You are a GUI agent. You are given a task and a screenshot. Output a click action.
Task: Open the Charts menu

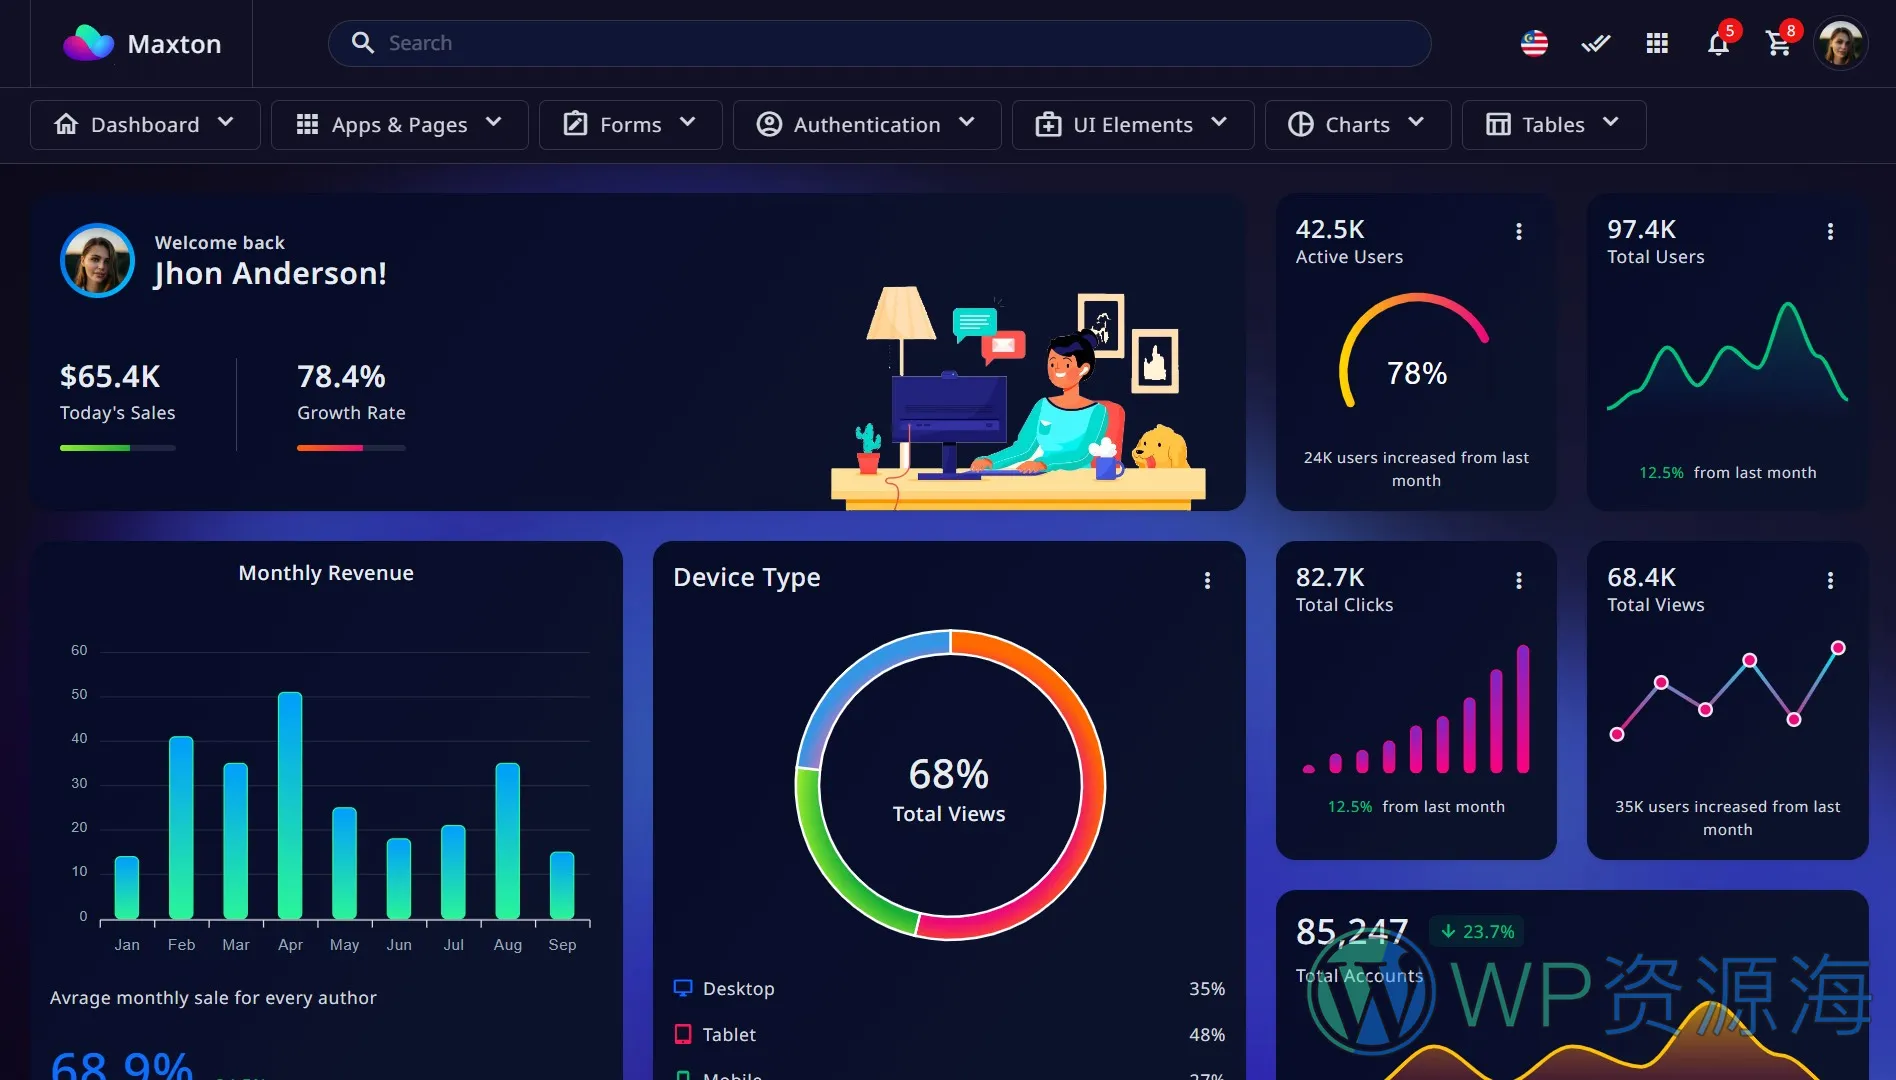click(x=1357, y=125)
